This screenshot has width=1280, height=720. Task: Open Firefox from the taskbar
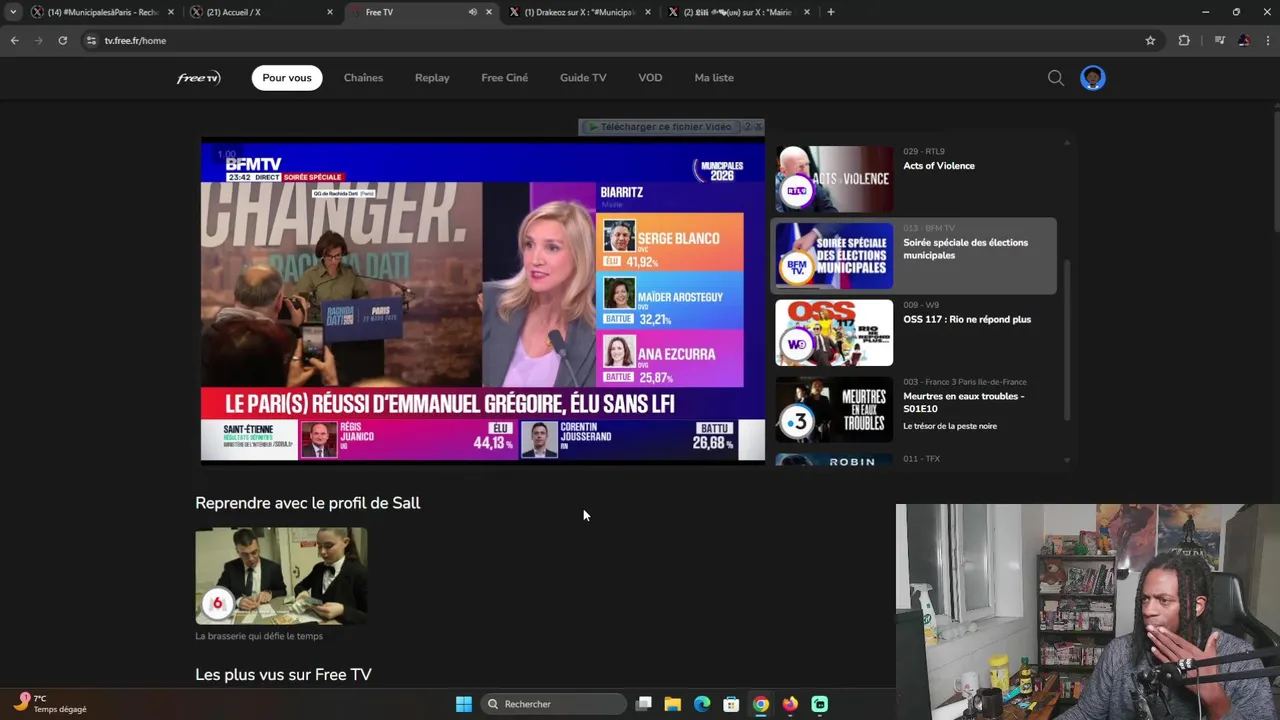pyautogui.click(x=790, y=704)
